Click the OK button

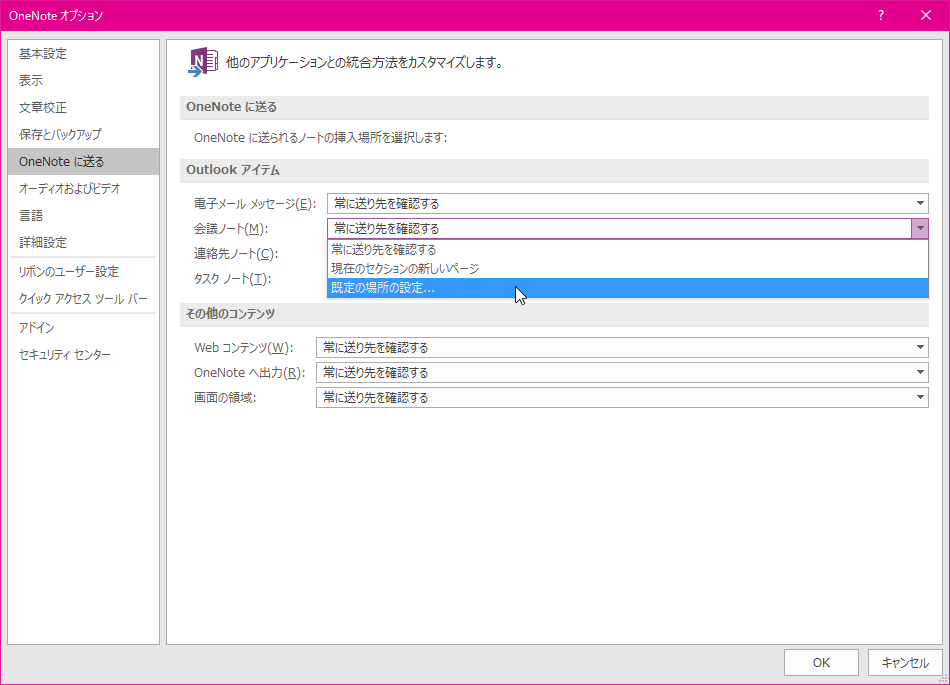click(821, 663)
